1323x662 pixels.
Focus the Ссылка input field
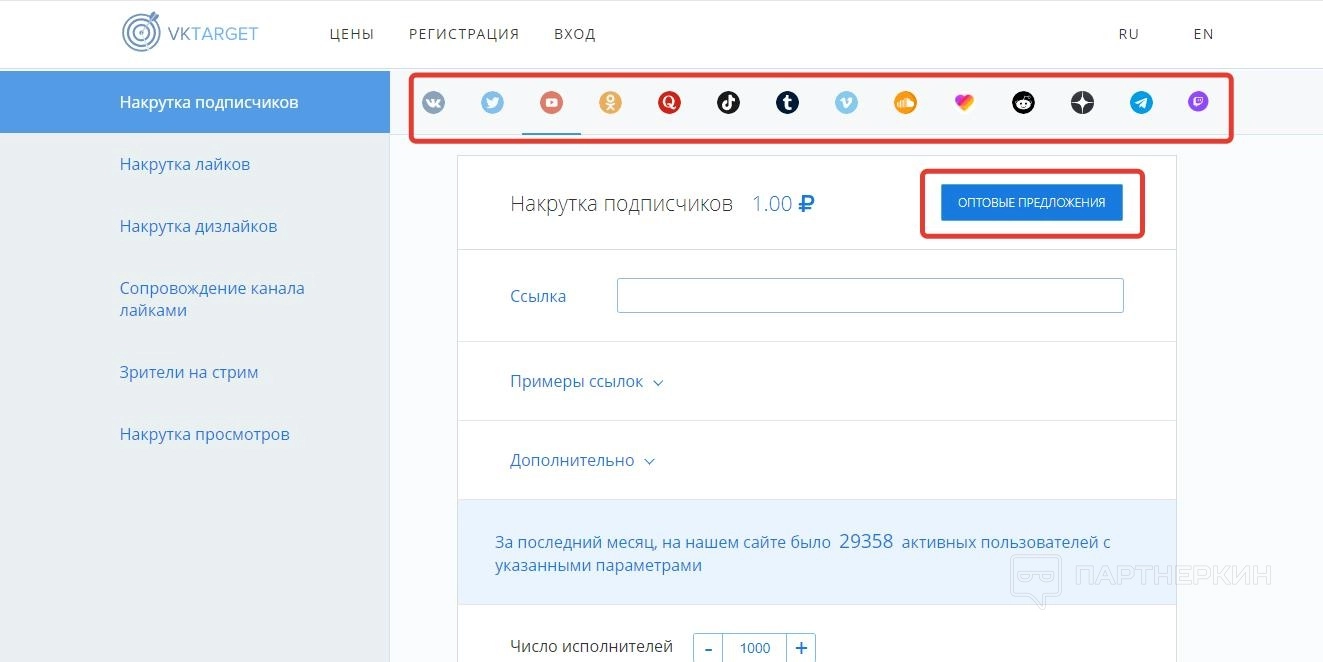point(870,295)
